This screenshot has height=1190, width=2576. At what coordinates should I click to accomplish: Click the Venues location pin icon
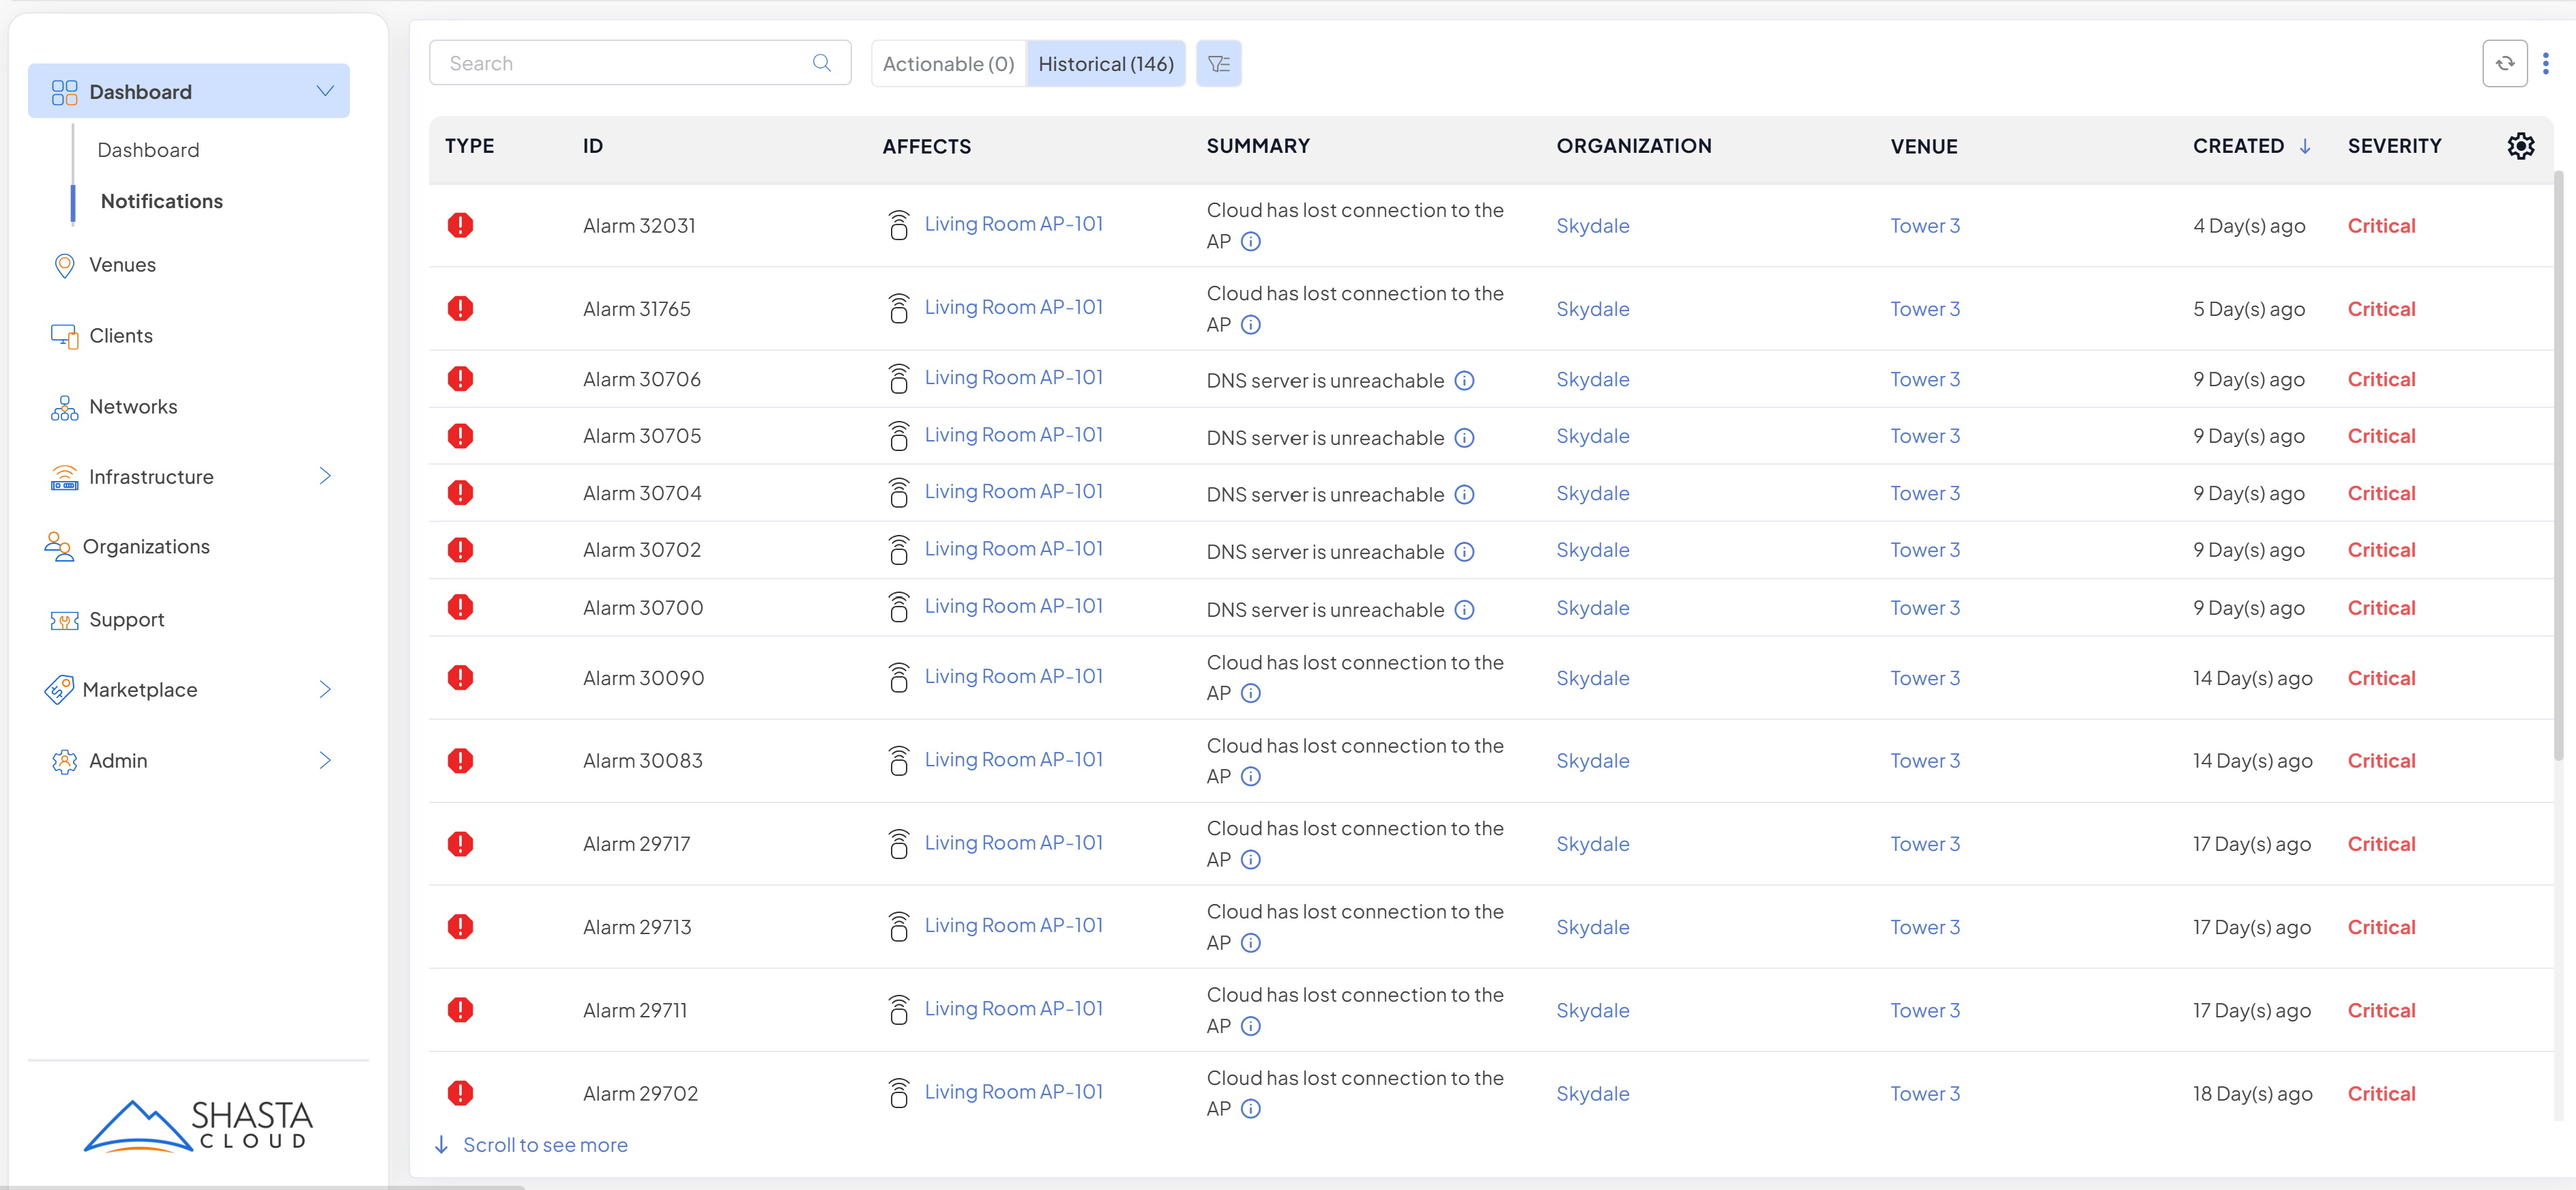[x=64, y=265]
